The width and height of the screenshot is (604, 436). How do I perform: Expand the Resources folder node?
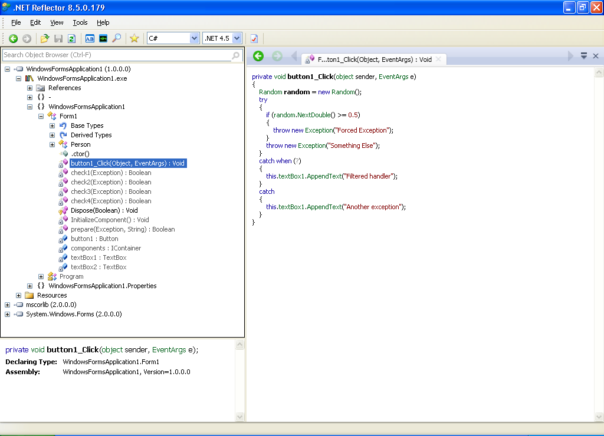click(x=18, y=295)
